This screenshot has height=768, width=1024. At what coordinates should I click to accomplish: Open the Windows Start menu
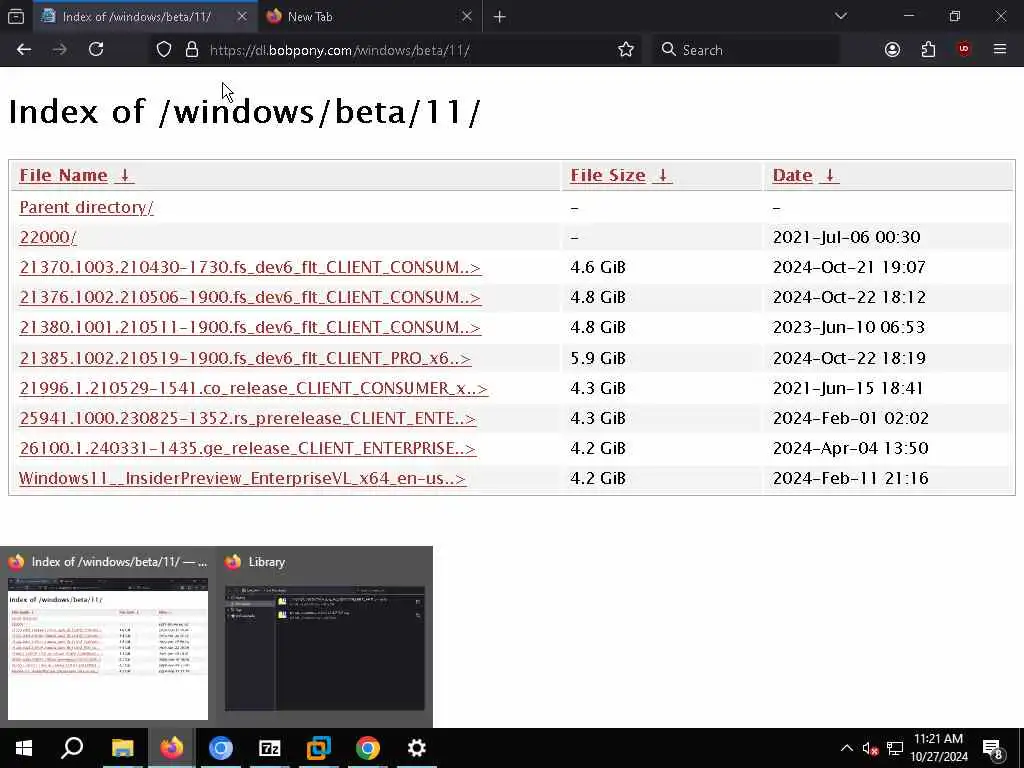24,748
